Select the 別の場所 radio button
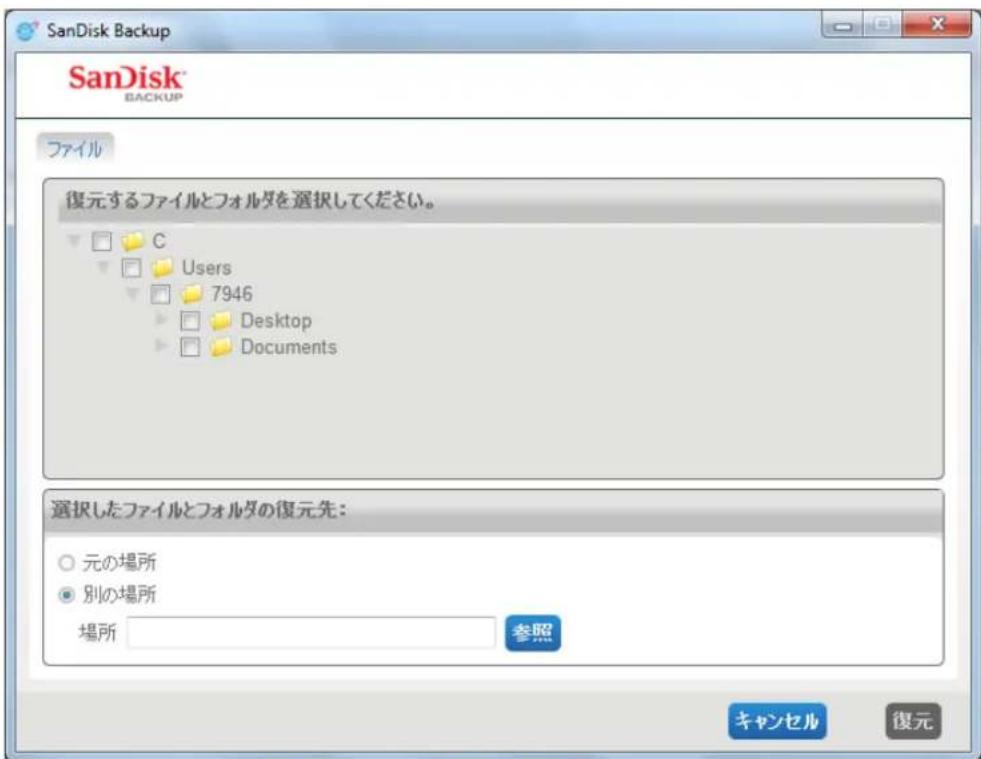The image size is (981, 759). pos(66,594)
